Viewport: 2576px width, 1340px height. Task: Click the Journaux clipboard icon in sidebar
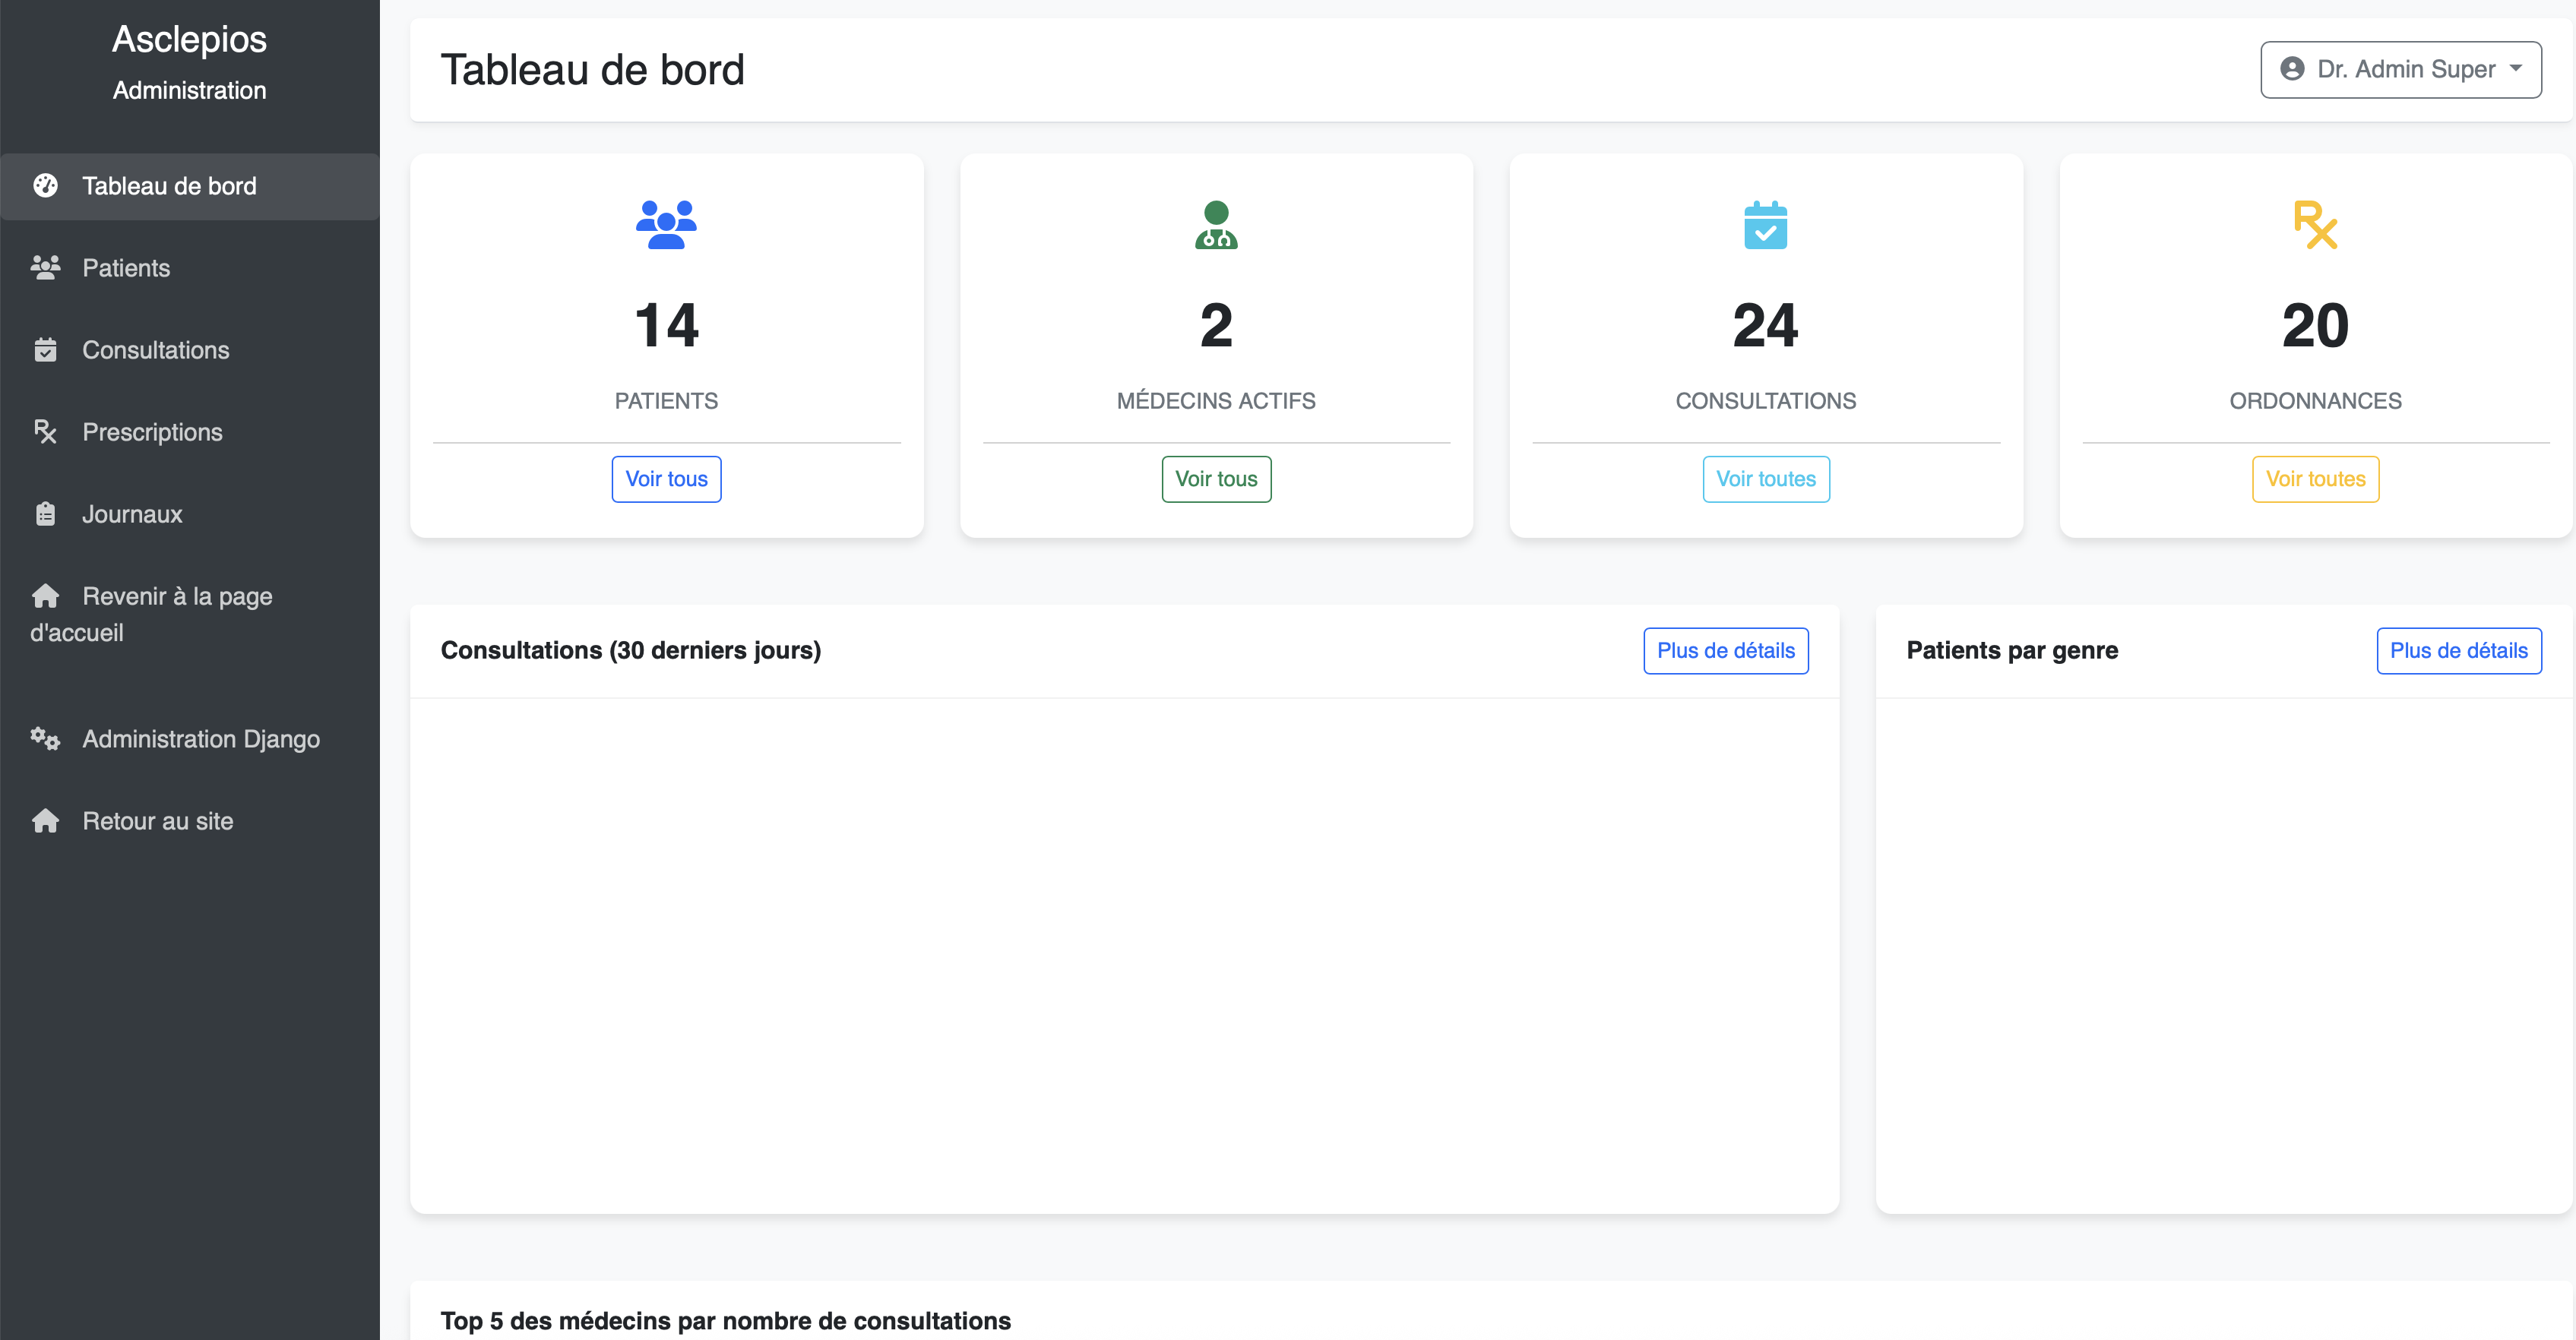point(45,514)
